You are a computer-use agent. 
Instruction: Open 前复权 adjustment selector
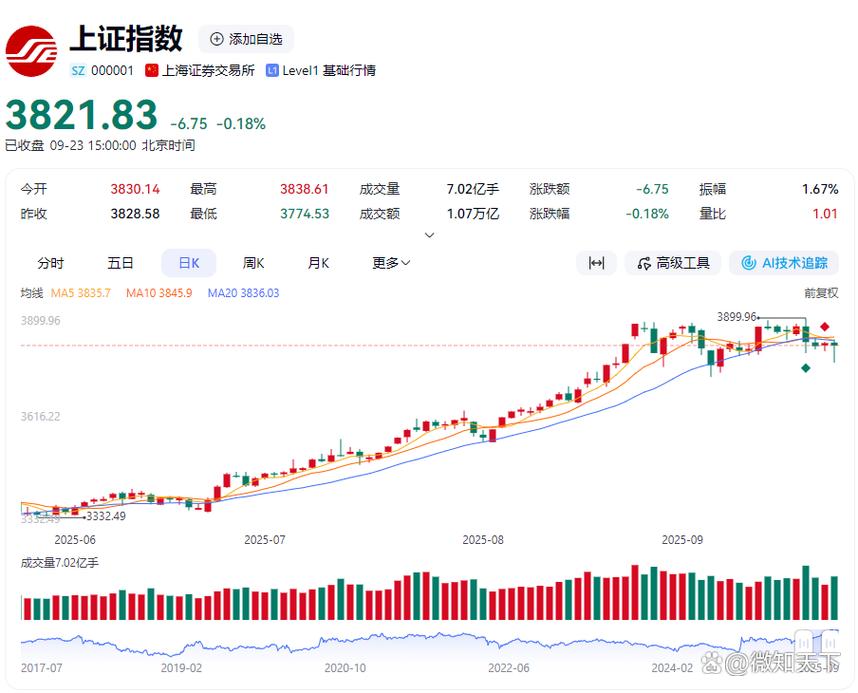pos(821,293)
